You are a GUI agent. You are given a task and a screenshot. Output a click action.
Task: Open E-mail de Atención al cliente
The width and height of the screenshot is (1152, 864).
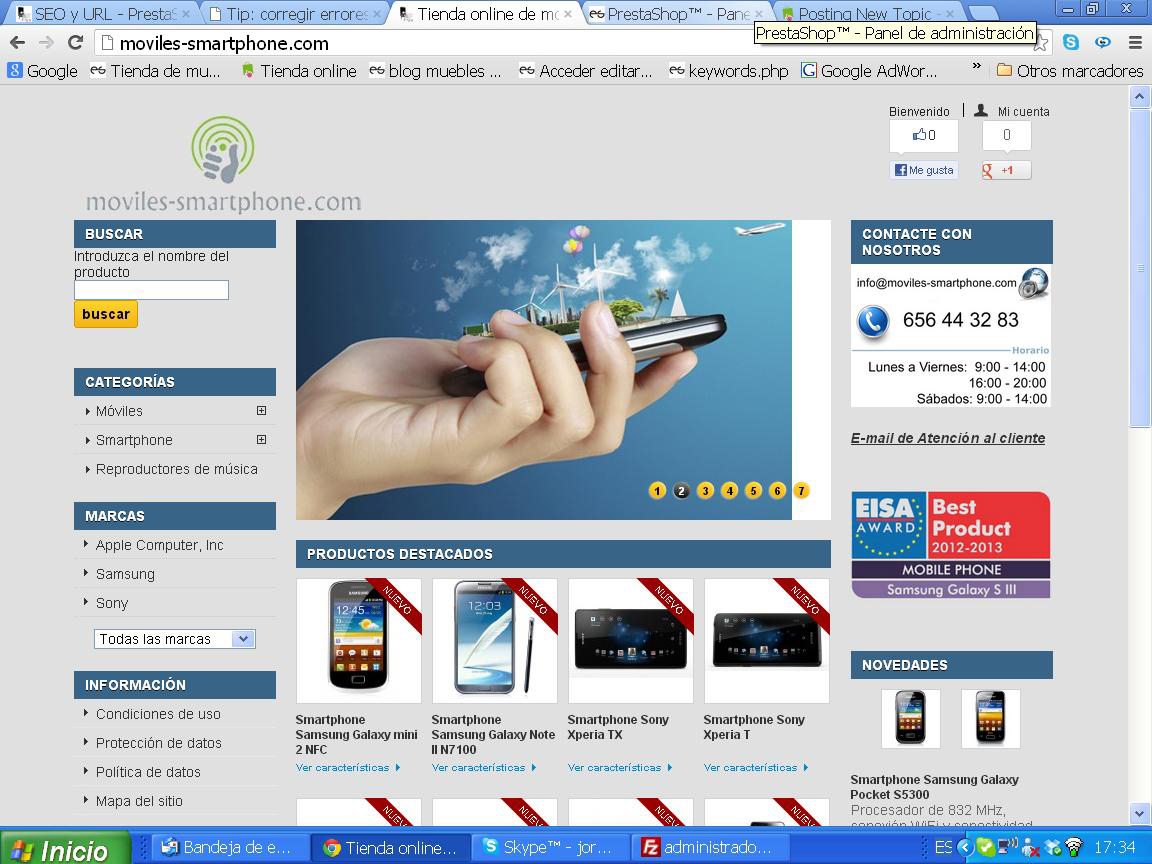(948, 438)
